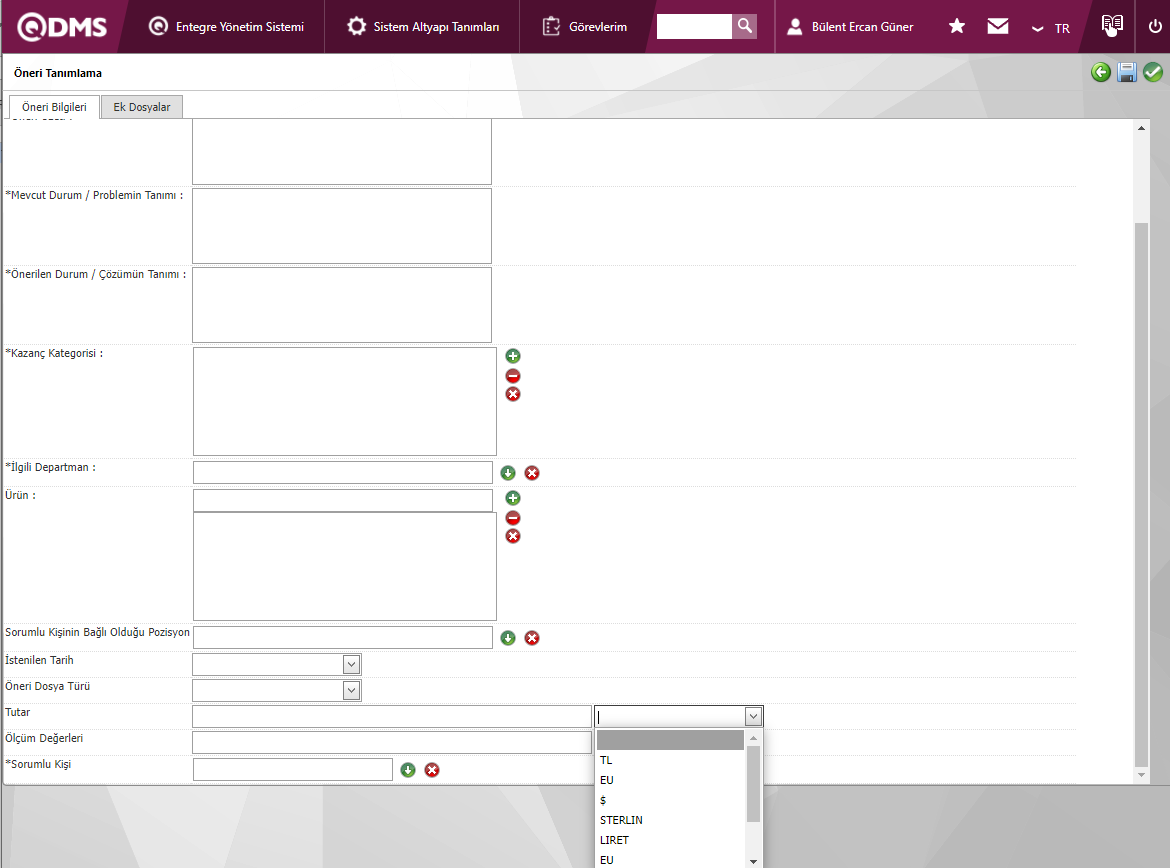Image resolution: width=1170 pixels, height=868 pixels.
Task: Open messages envelope icon
Action: pos(998,27)
